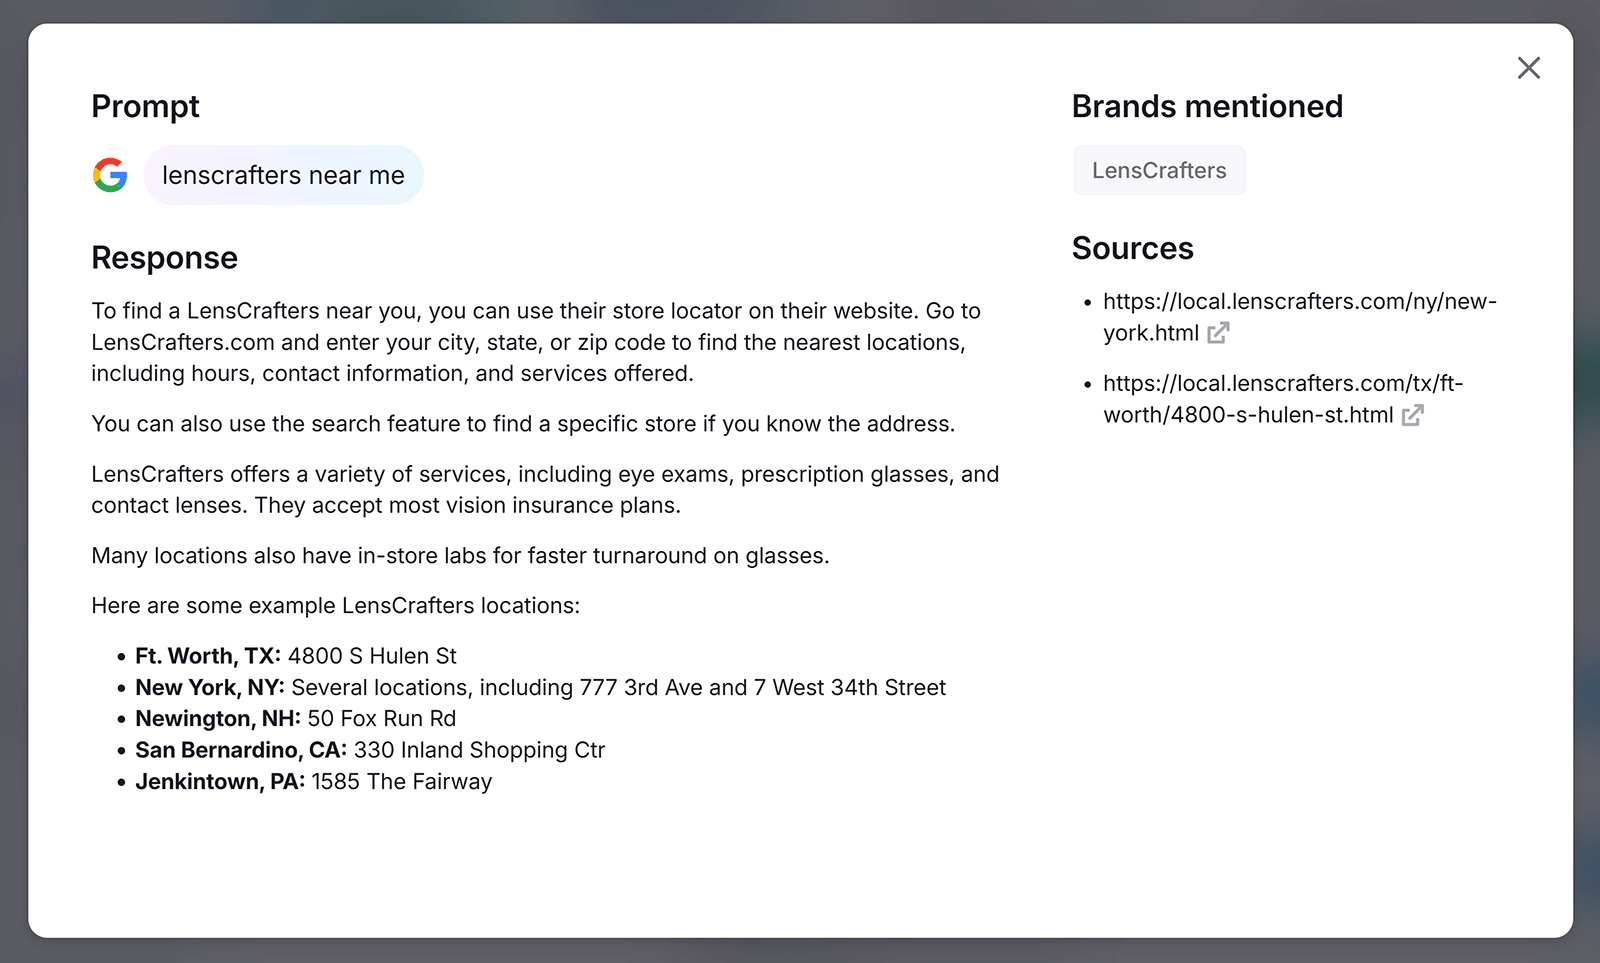This screenshot has height=963, width=1600.
Task: Open the Ft. Worth Hulen St source link
Action: click(x=1282, y=384)
